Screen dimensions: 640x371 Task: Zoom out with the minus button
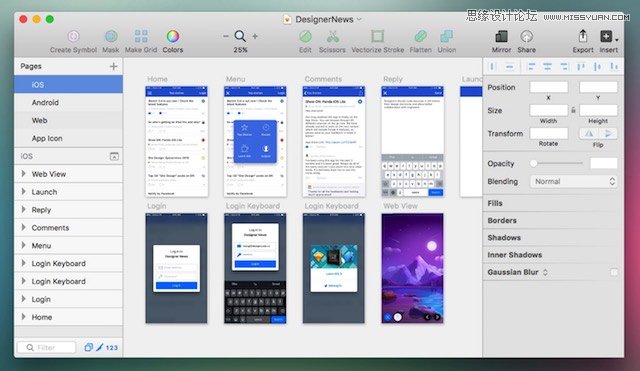(226, 36)
